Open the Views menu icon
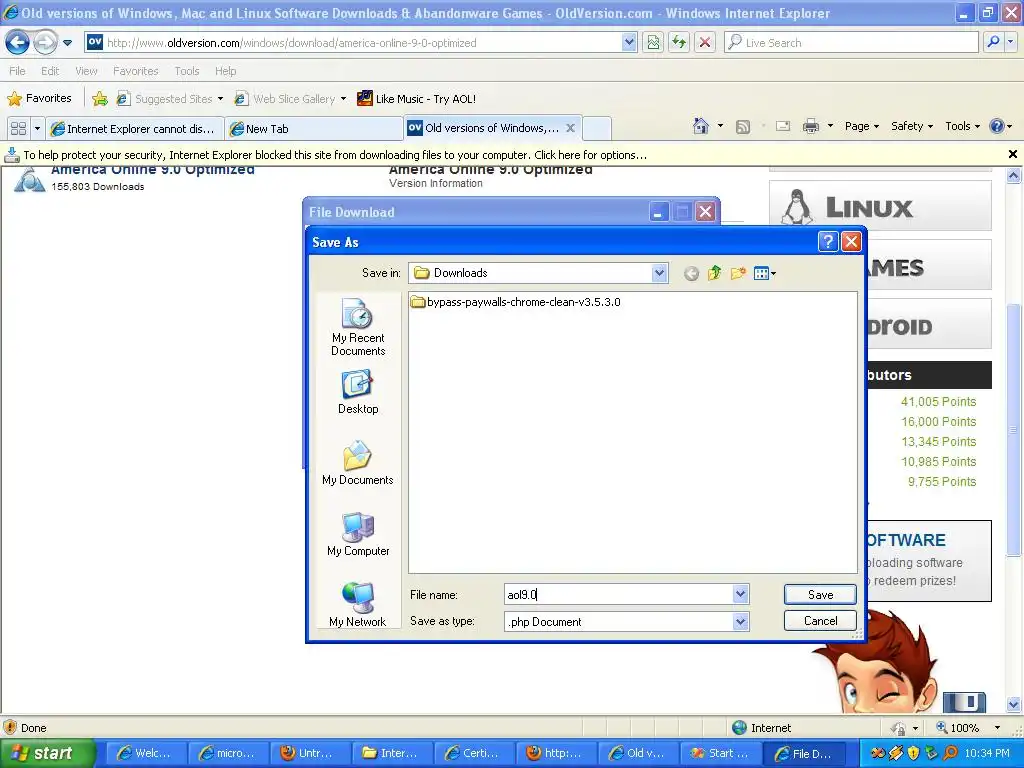1024x768 pixels. point(765,273)
